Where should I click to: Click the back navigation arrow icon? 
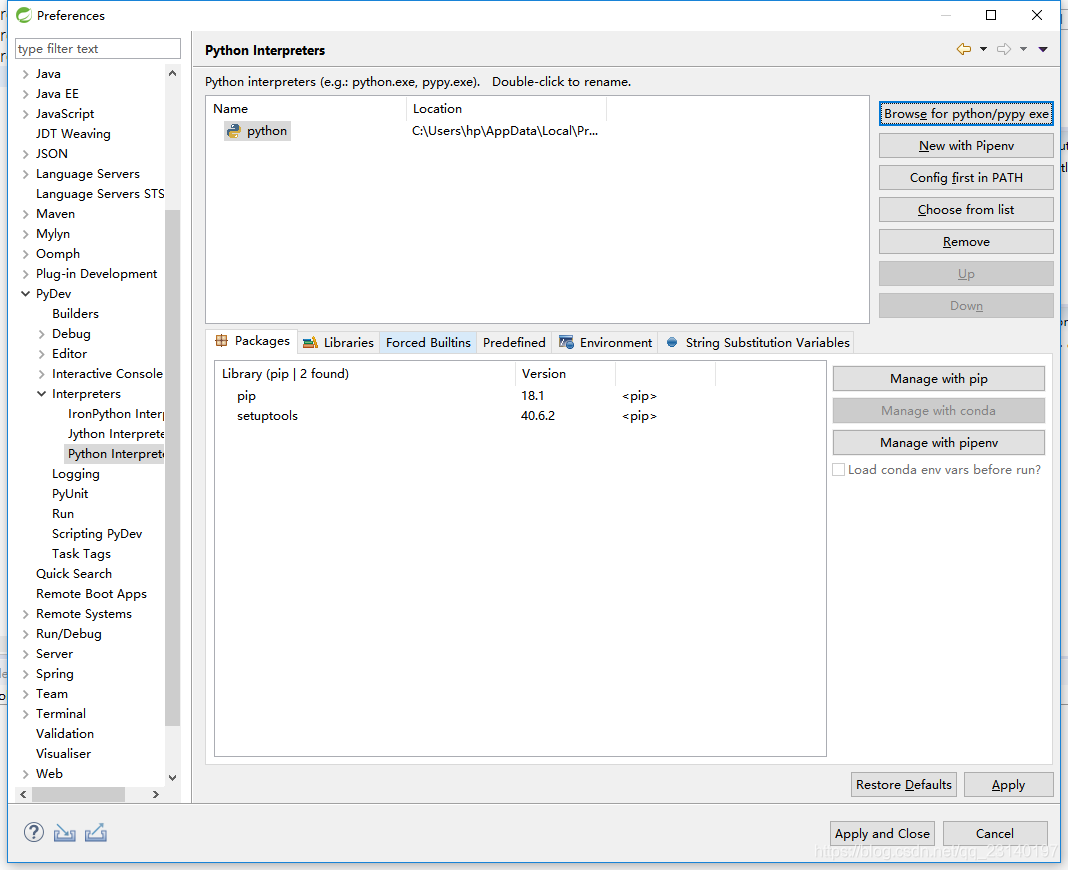[963, 49]
